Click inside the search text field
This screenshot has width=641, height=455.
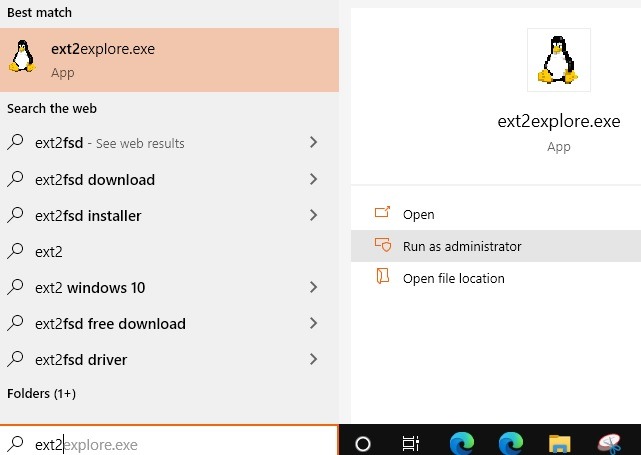click(x=169, y=441)
